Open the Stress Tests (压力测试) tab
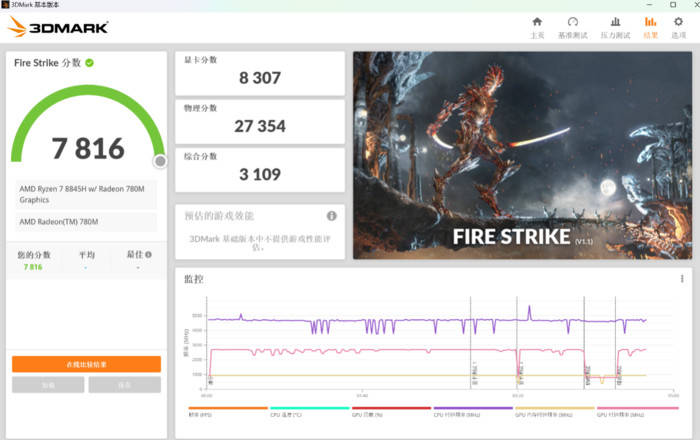The image size is (700, 440). pos(615,28)
